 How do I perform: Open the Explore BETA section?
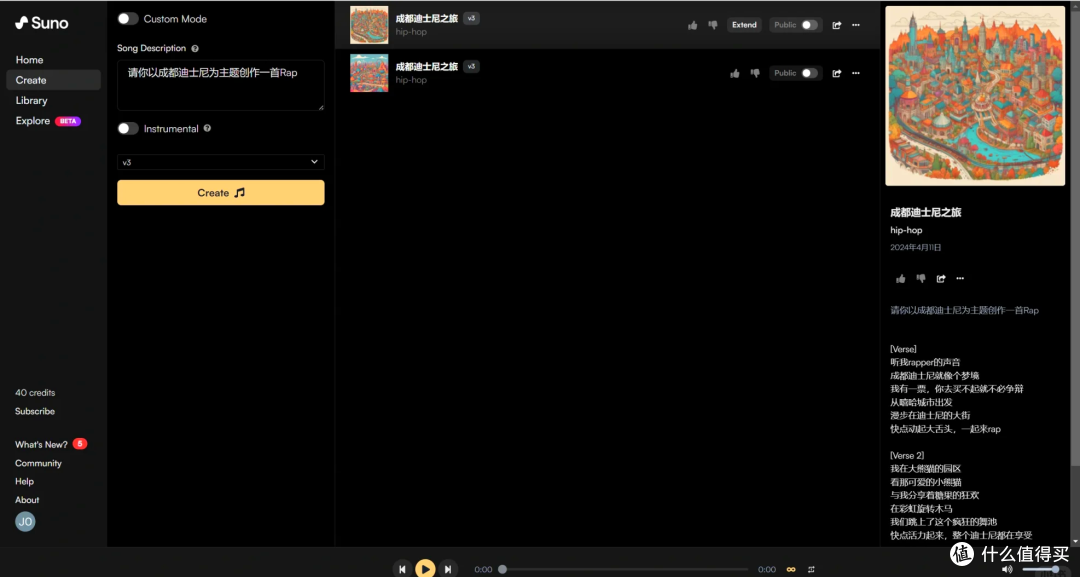(48, 120)
